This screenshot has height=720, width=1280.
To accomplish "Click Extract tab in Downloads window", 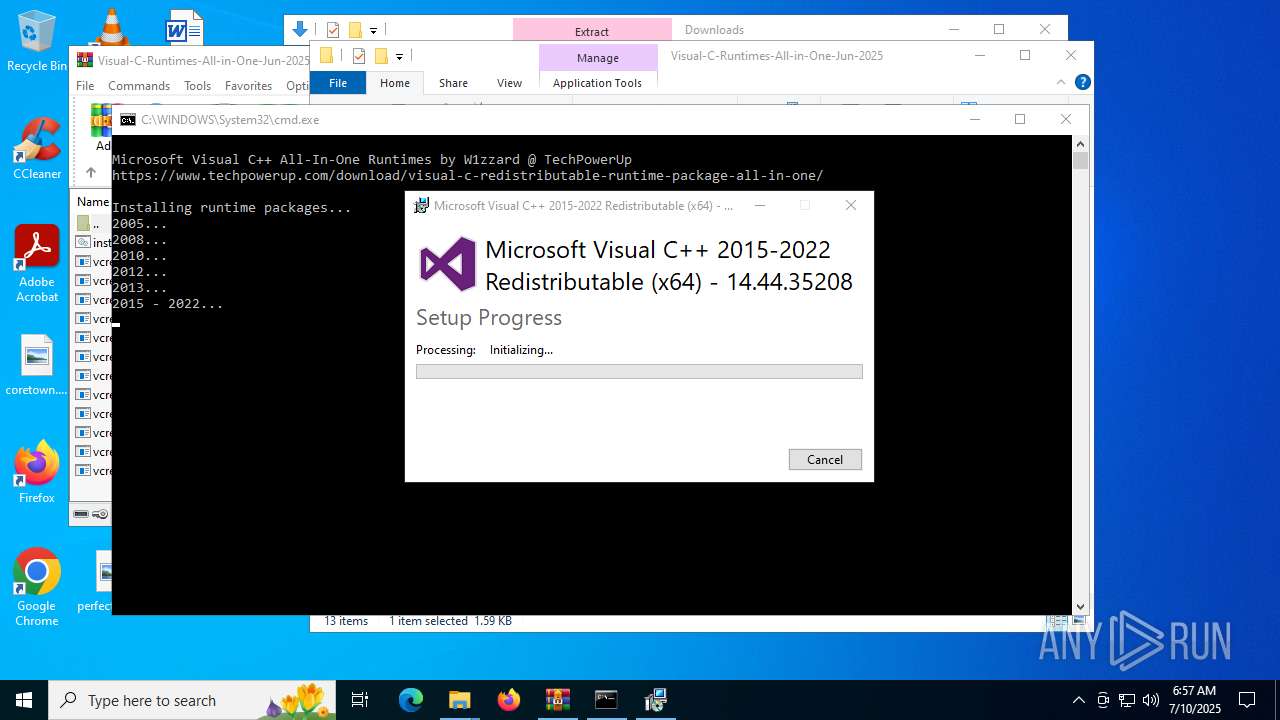I will click(x=592, y=31).
